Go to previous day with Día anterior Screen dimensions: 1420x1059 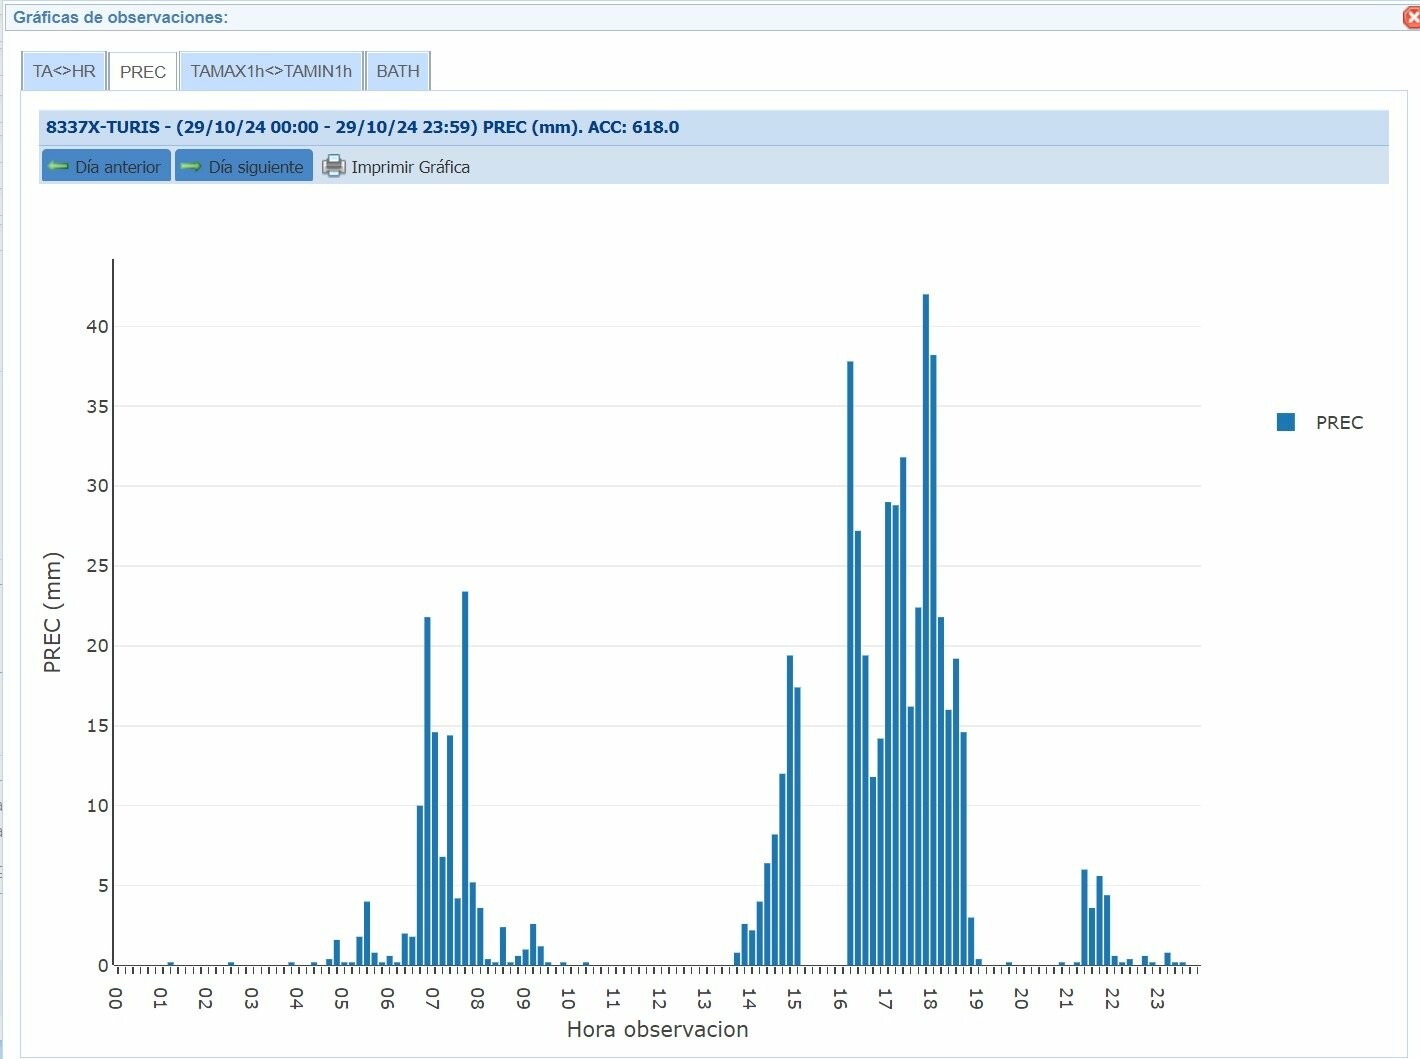coord(106,167)
